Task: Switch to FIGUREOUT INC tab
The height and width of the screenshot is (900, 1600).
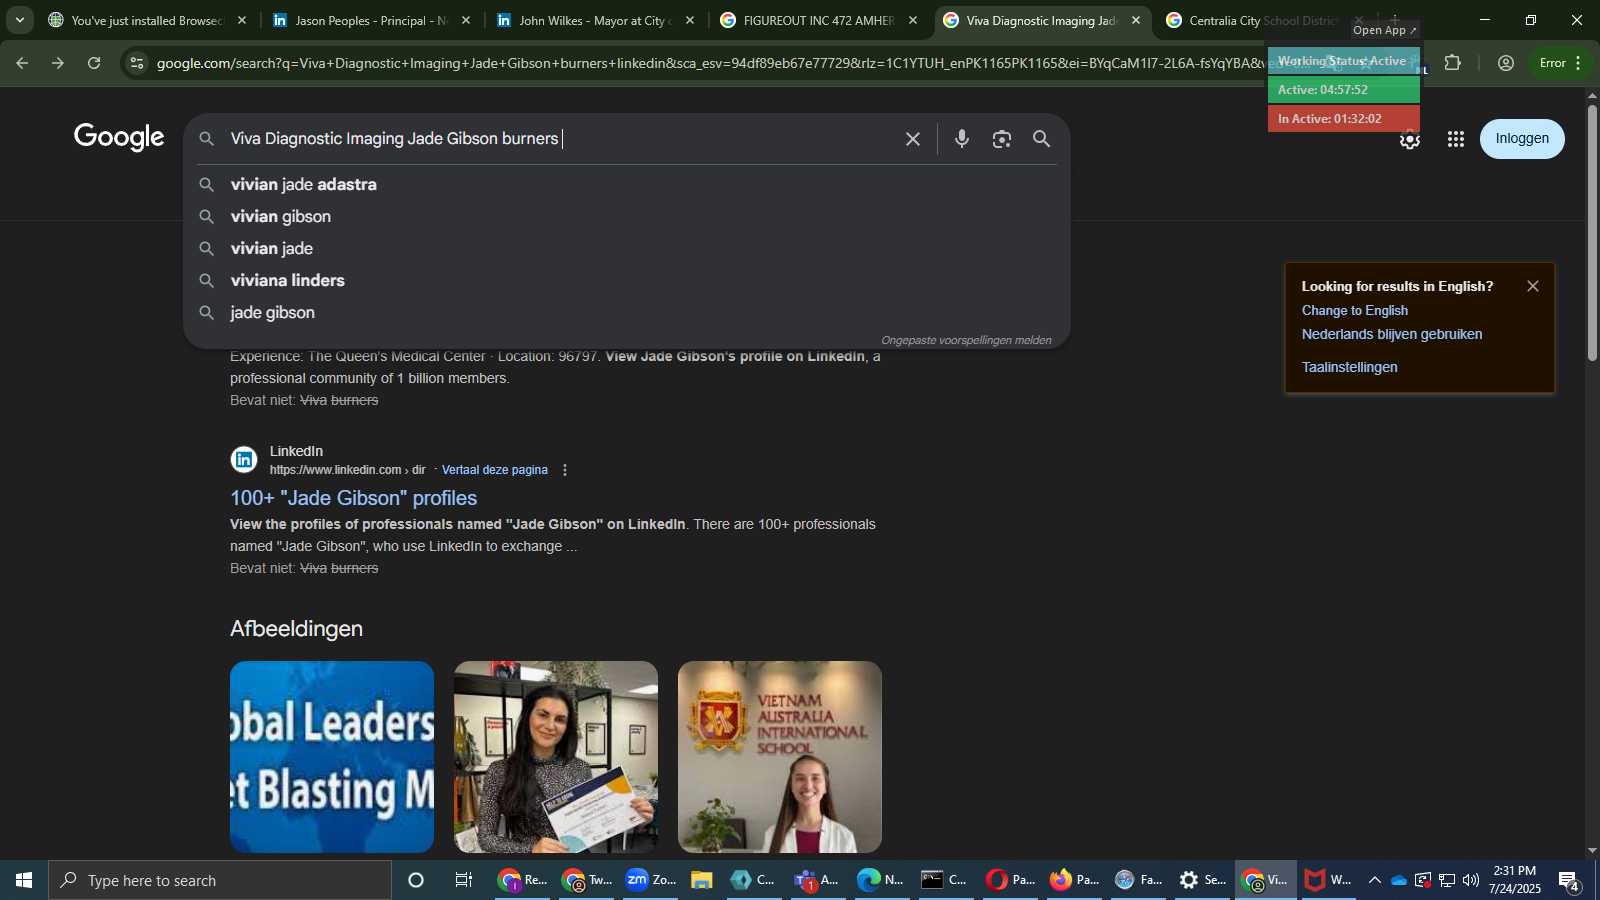Action: point(808,20)
